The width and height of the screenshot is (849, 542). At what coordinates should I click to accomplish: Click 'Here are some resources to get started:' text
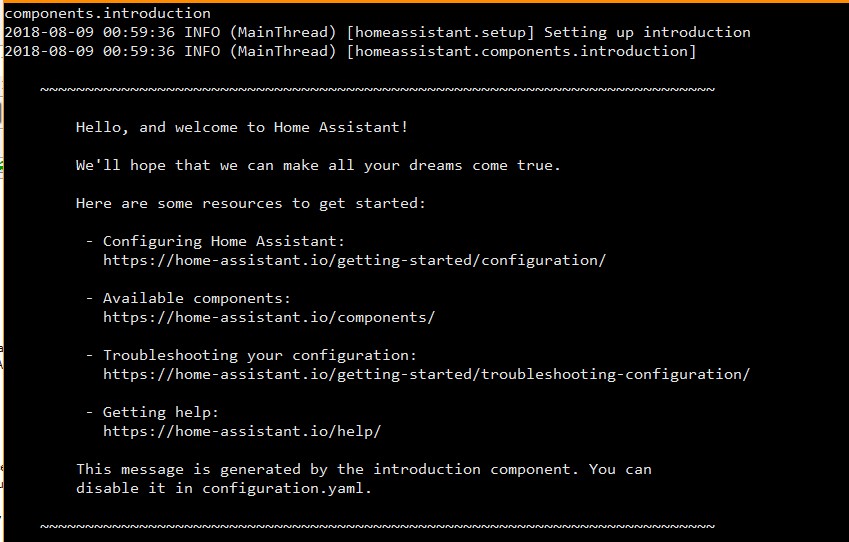coord(251,204)
